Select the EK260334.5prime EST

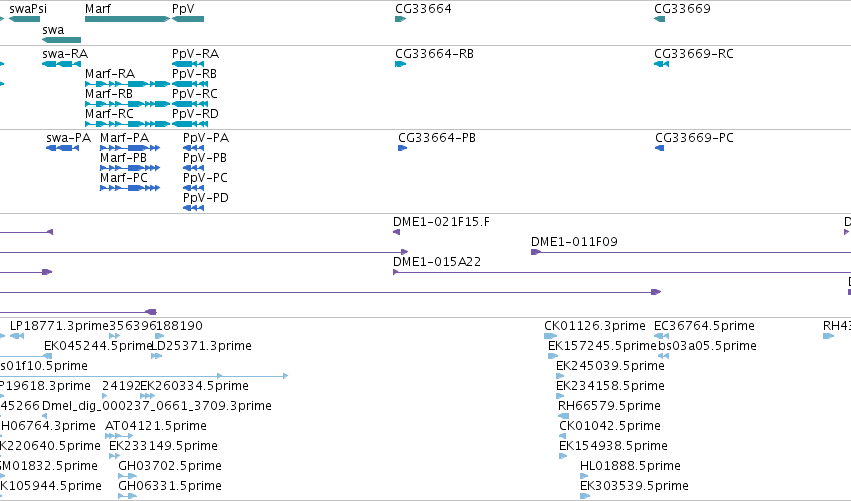coord(147,397)
